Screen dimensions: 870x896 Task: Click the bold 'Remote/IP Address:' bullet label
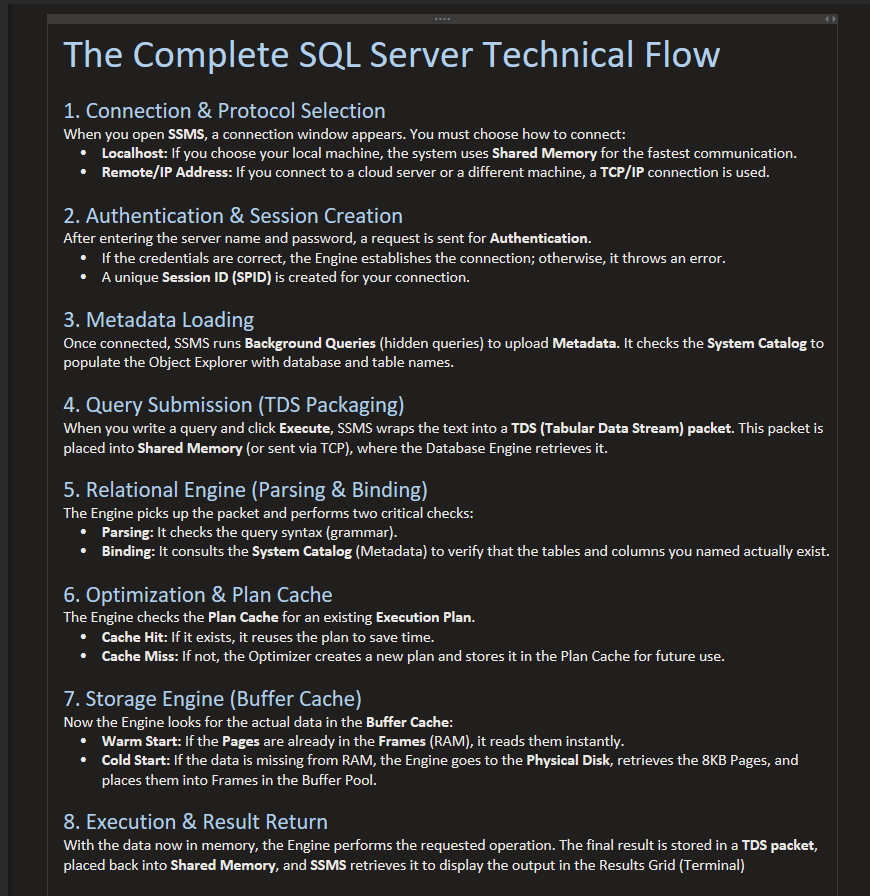[x=167, y=172]
